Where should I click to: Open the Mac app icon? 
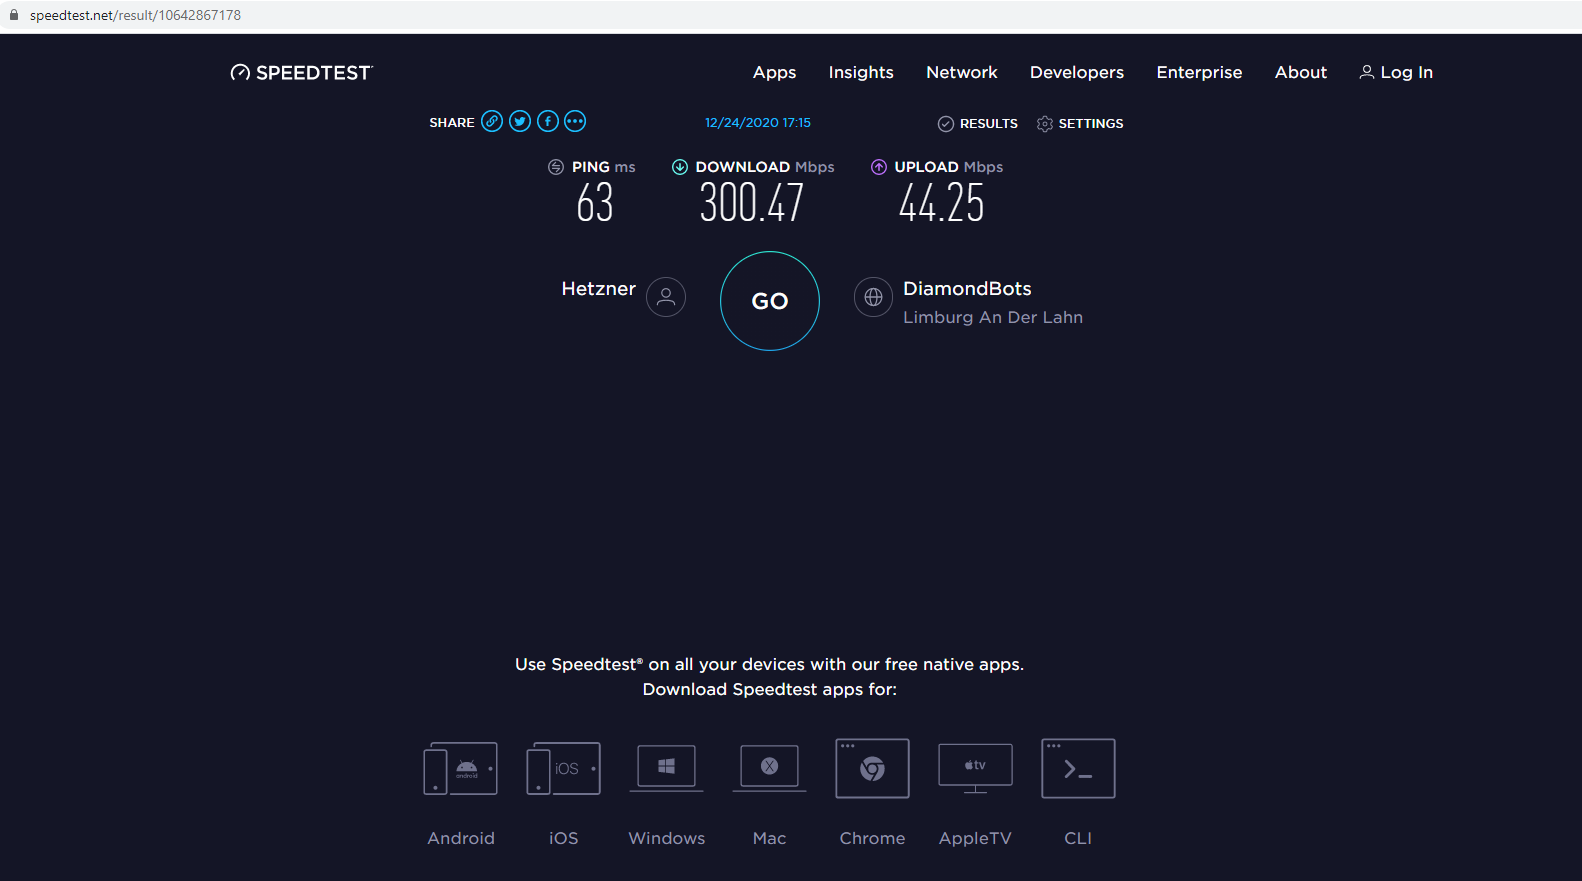tap(769, 768)
